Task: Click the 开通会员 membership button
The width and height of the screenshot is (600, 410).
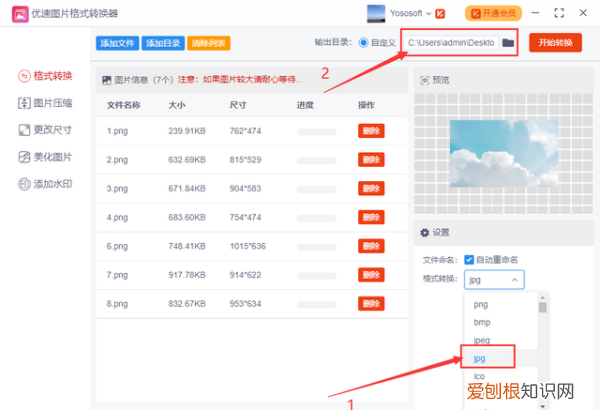Action: point(493,13)
